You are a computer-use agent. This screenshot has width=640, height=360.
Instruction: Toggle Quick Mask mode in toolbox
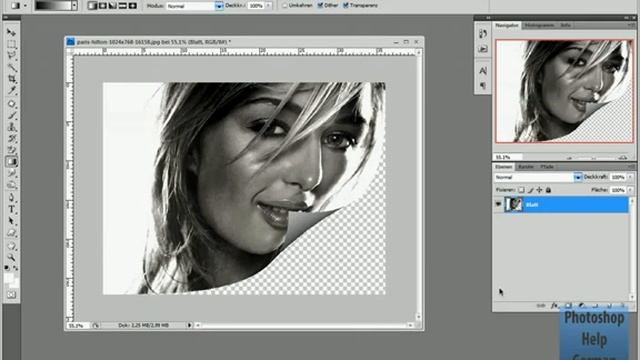(x=11, y=294)
